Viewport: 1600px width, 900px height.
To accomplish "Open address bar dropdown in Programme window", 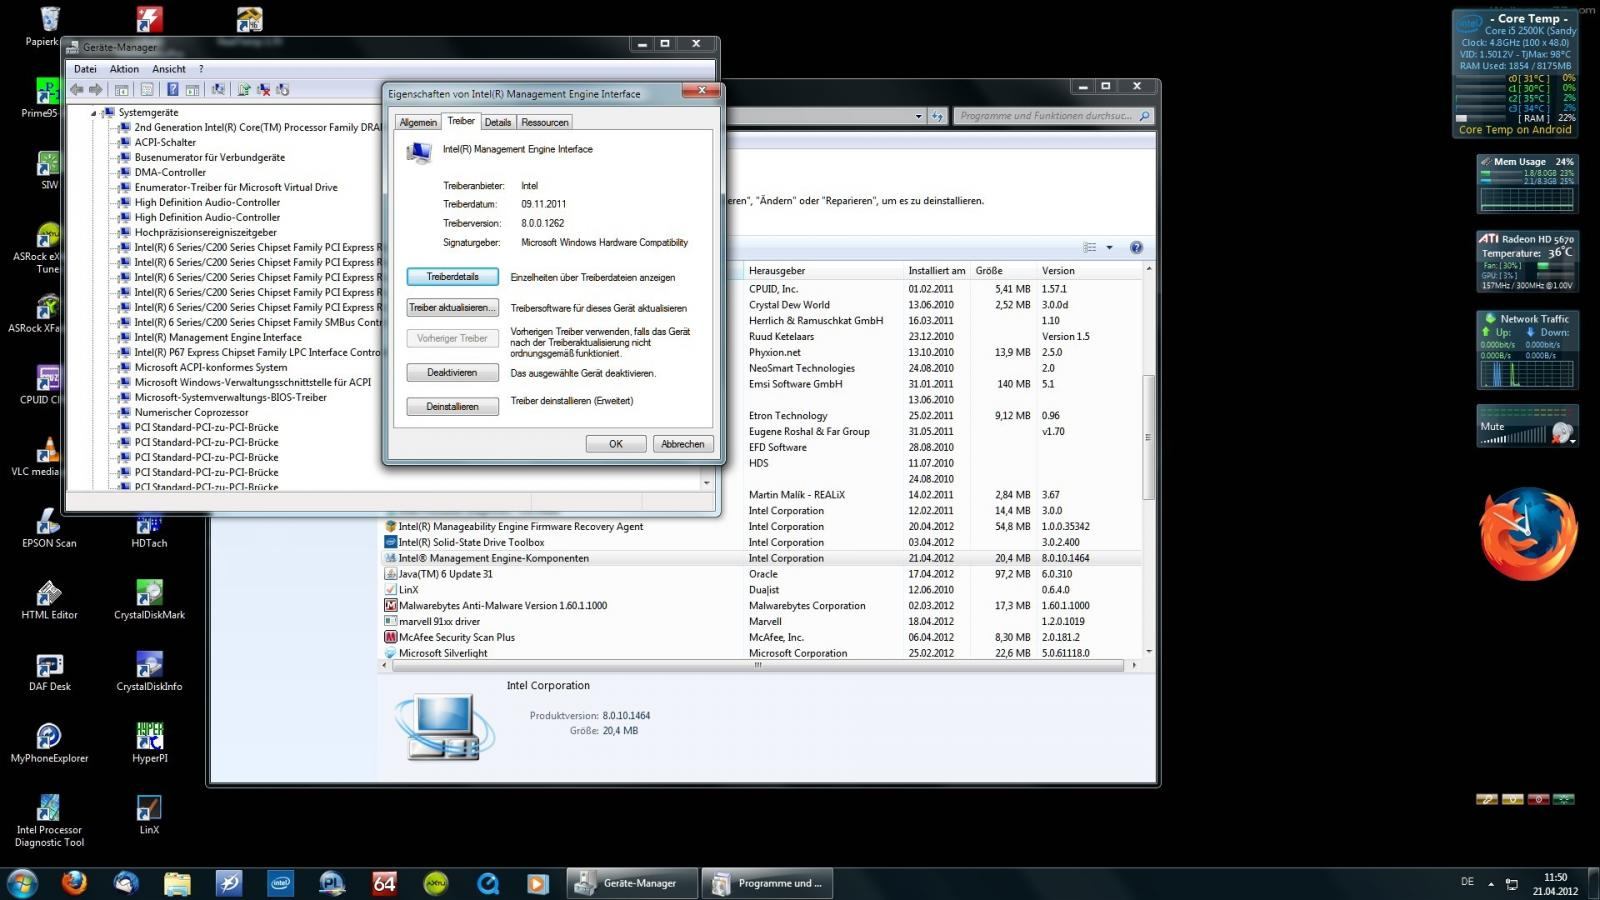I will point(918,116).
